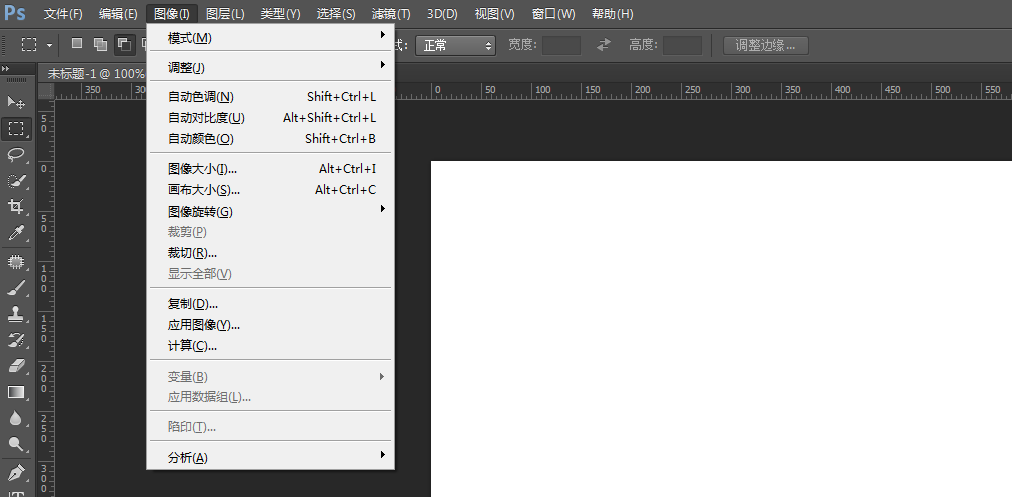This screenshot has height=497, width=1012.
Task: Choose 画布大小(S)... menu entry
Action: (271, 190)
